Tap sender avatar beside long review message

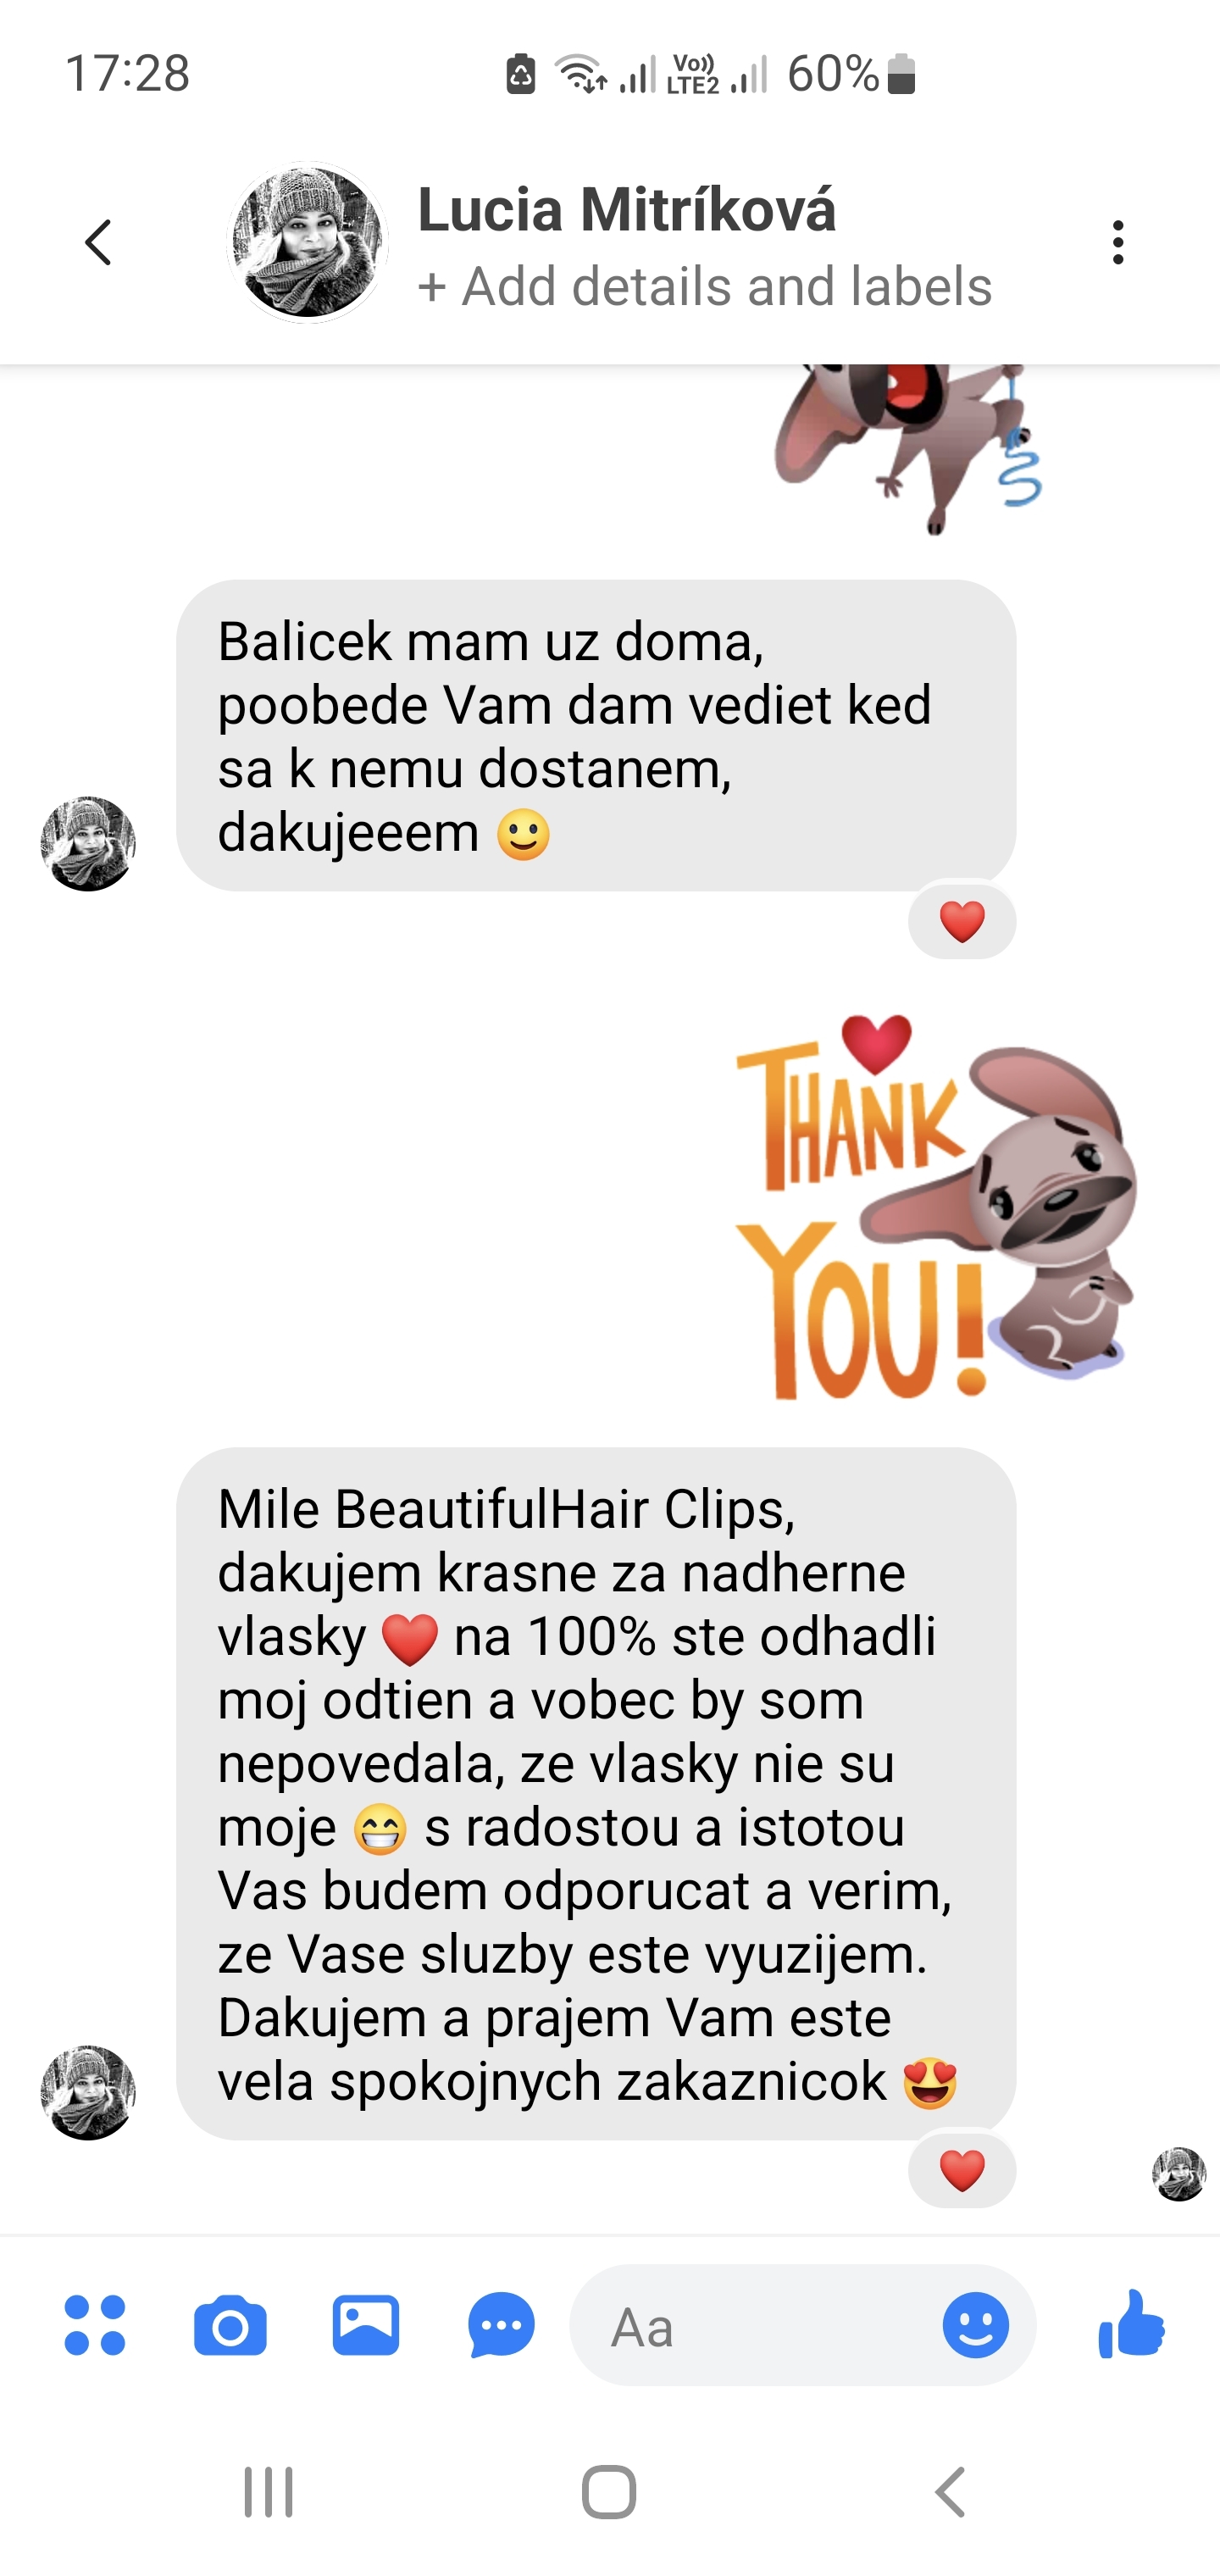point(88,2092)
